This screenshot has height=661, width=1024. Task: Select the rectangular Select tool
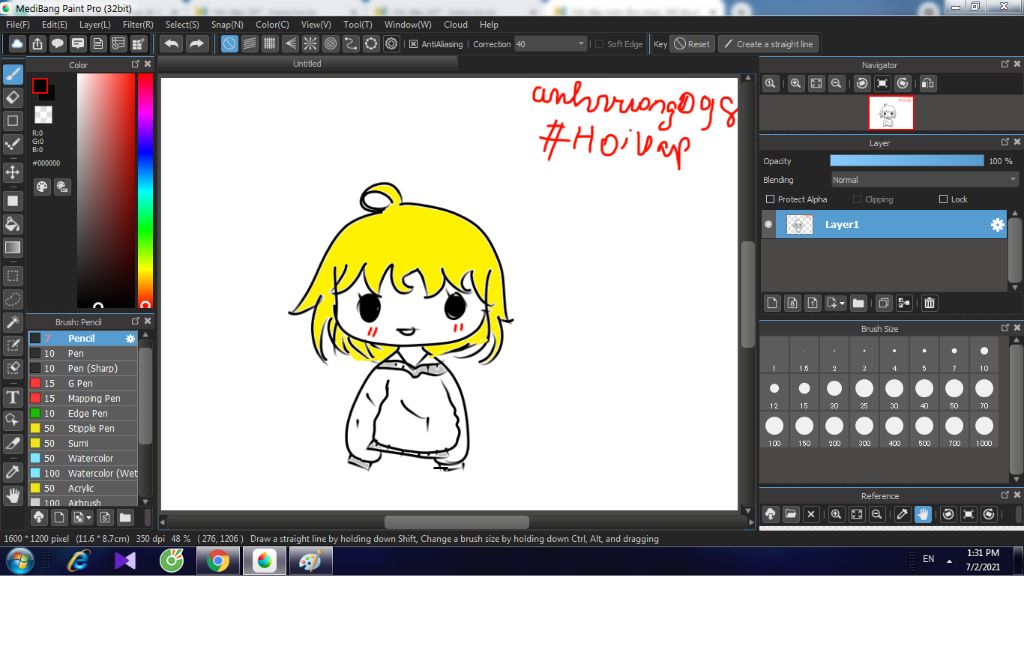pos(12,276)
